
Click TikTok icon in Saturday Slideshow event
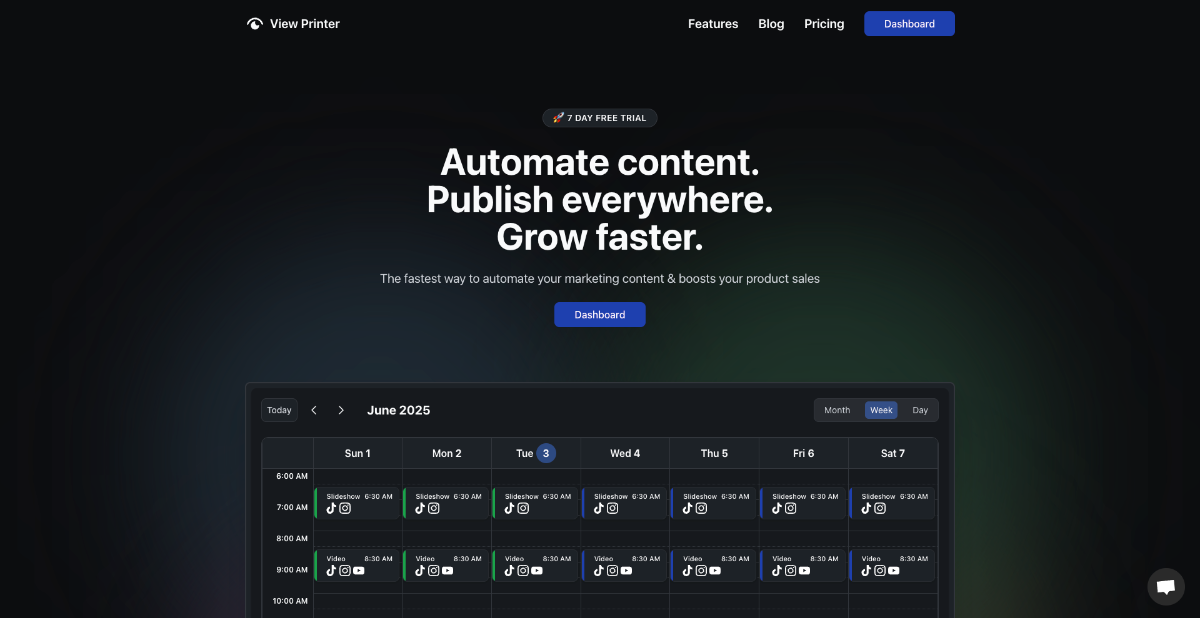point(867,508)
